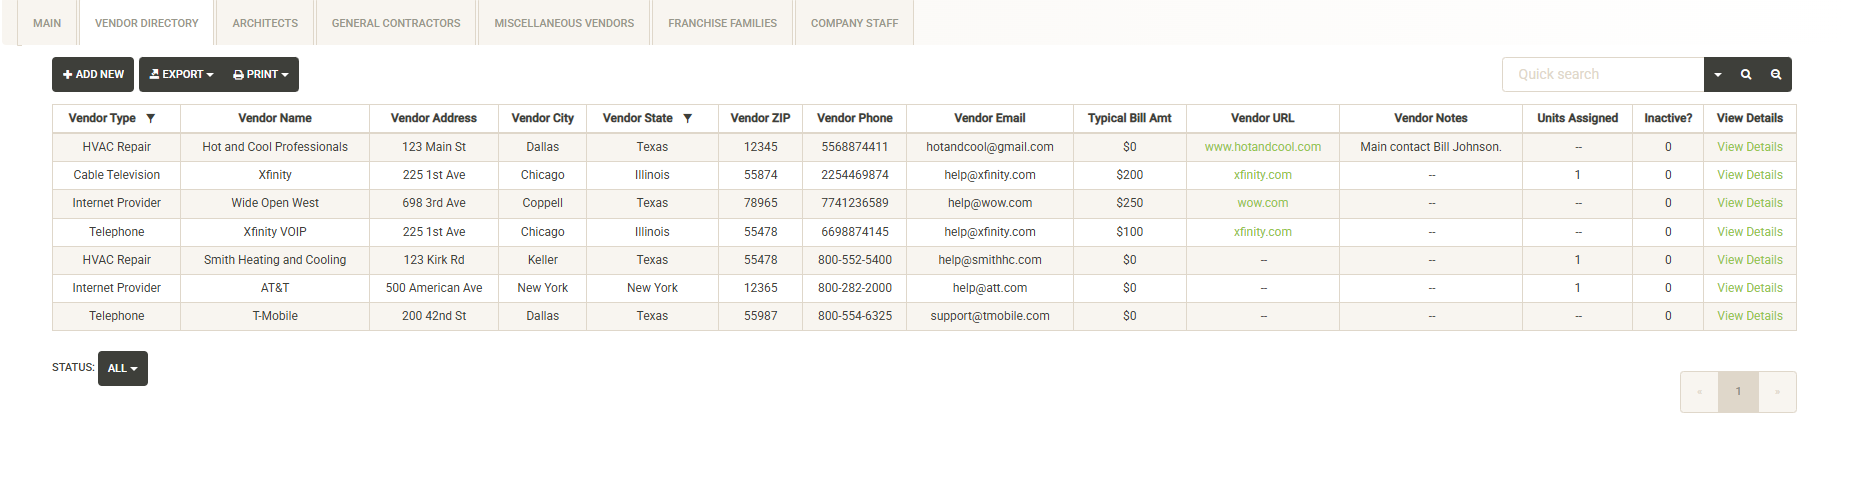Open the search options caret dropdown
Image resolution: width=1851 pixels, height=497 pixels.
pos(1718,75)
